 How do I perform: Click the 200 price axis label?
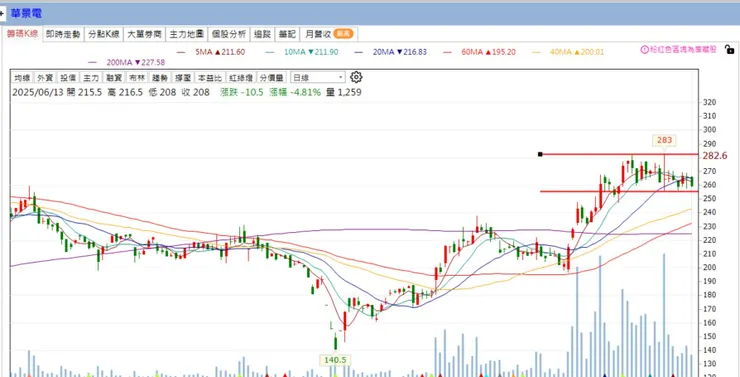709,267
